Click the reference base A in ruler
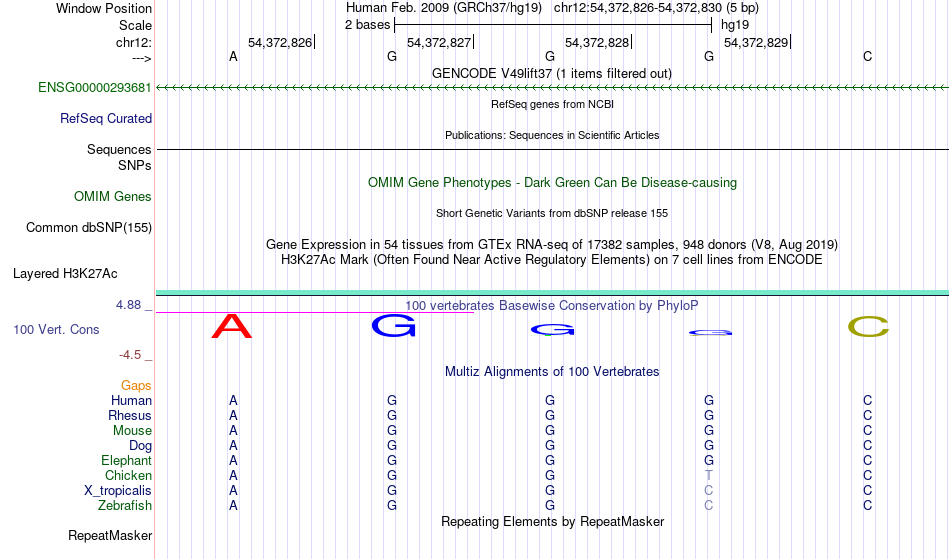Image resolution: width=950 pixels, height=559 pixels. tap(233, 57)
